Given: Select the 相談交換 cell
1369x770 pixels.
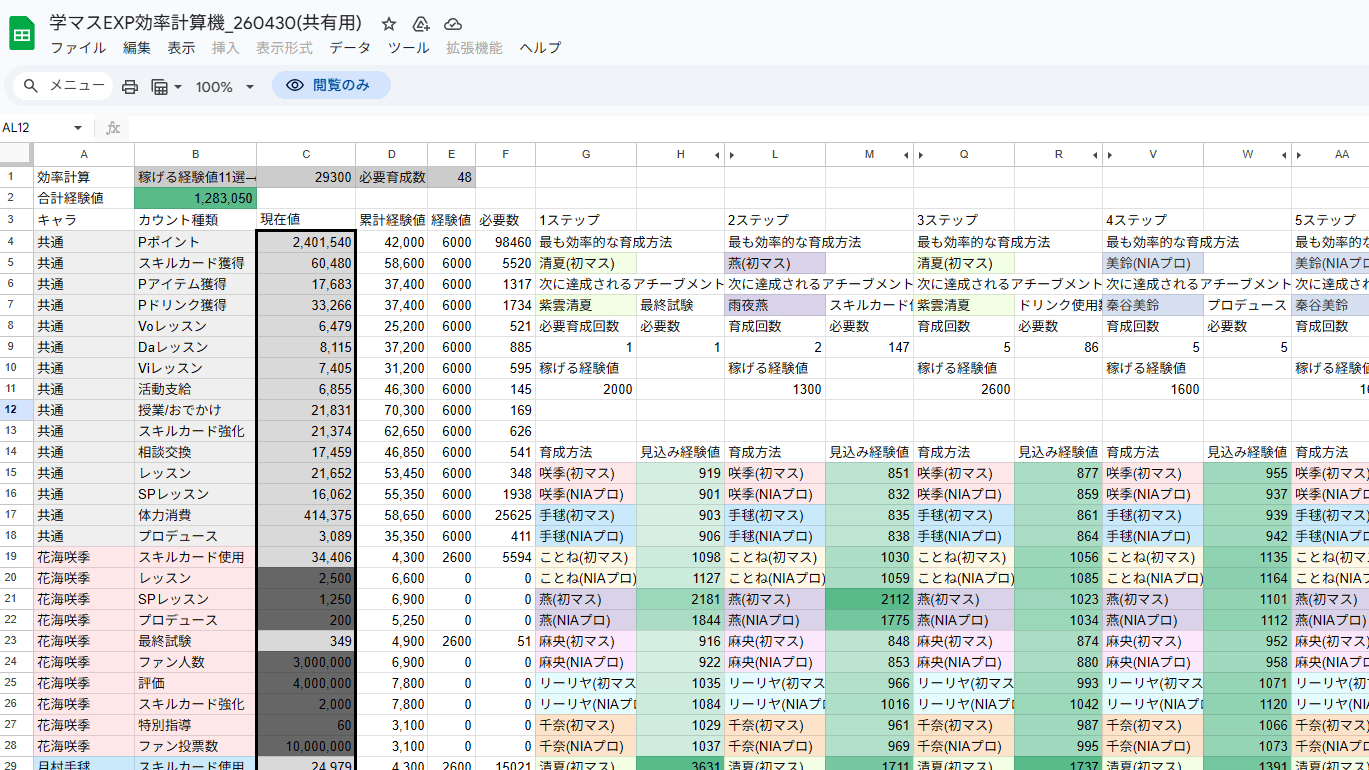Looking at the screenshot, I should click(195, 452).
